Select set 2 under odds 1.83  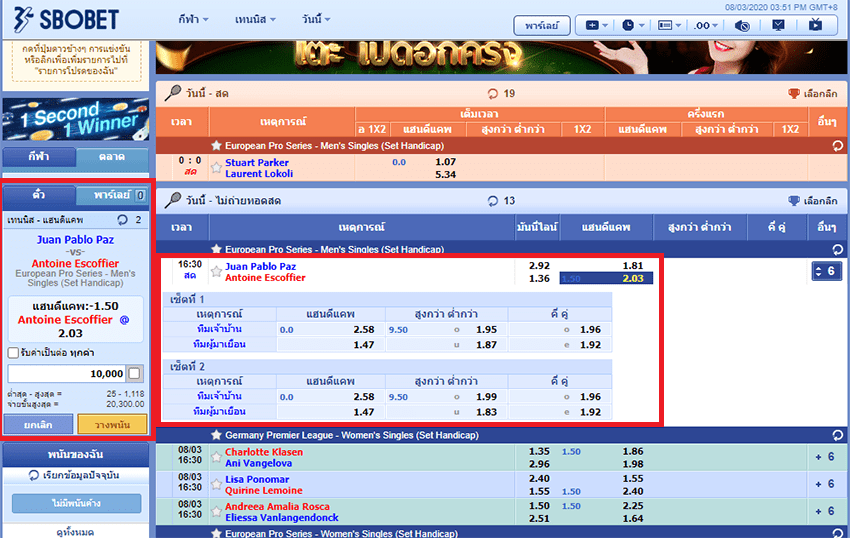coord(486,412)
